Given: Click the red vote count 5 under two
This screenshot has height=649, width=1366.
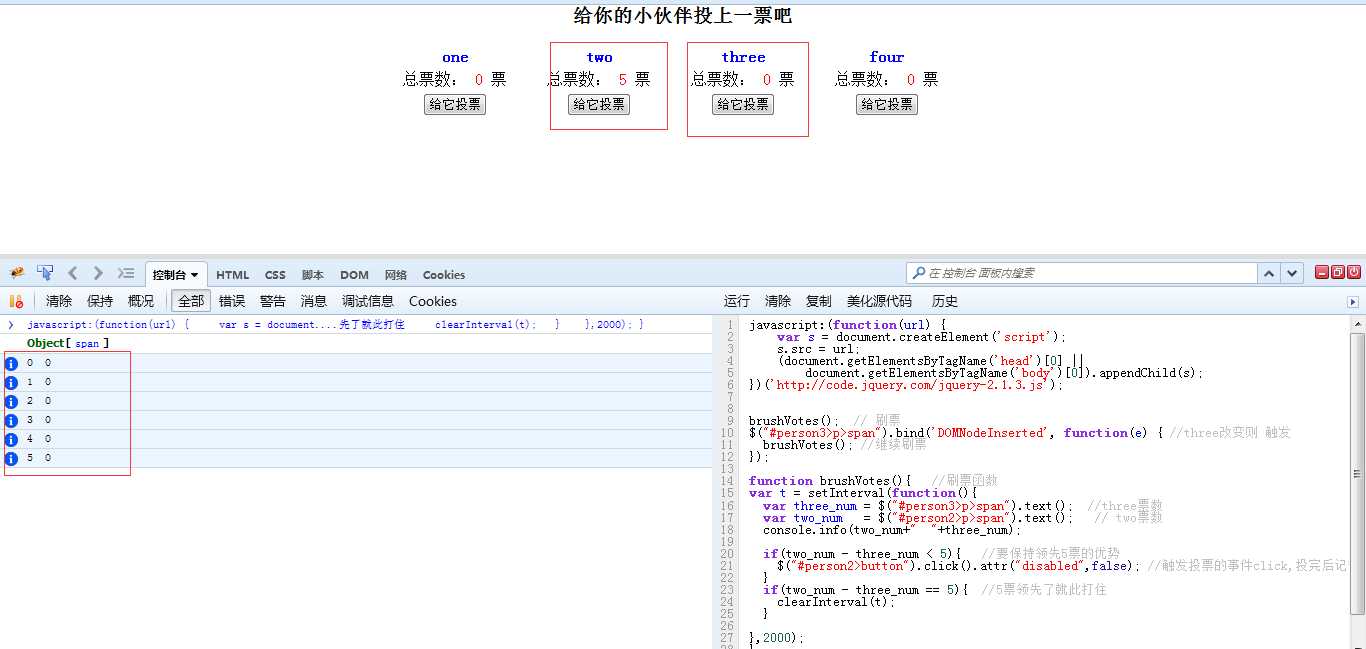Looking at the screenshot, I should pyautogui.click(x=623, y=80).
